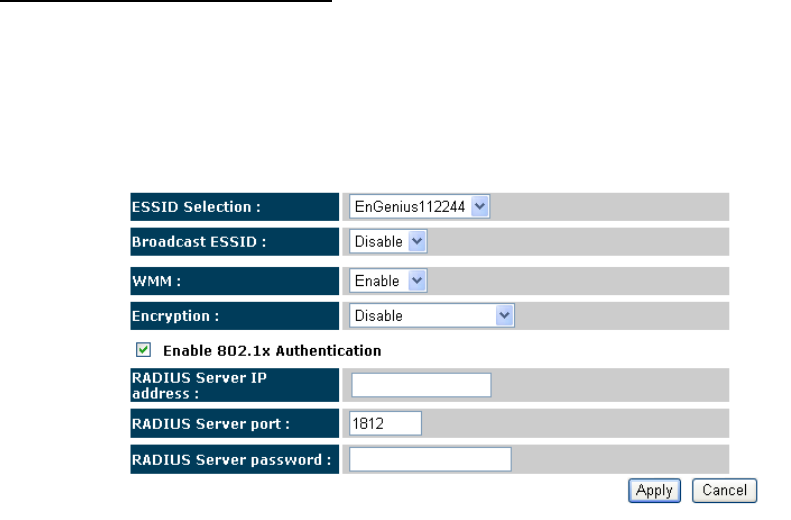
Task: Click the RADIUS Server port field showing 1812
Action: pos(385,423)
